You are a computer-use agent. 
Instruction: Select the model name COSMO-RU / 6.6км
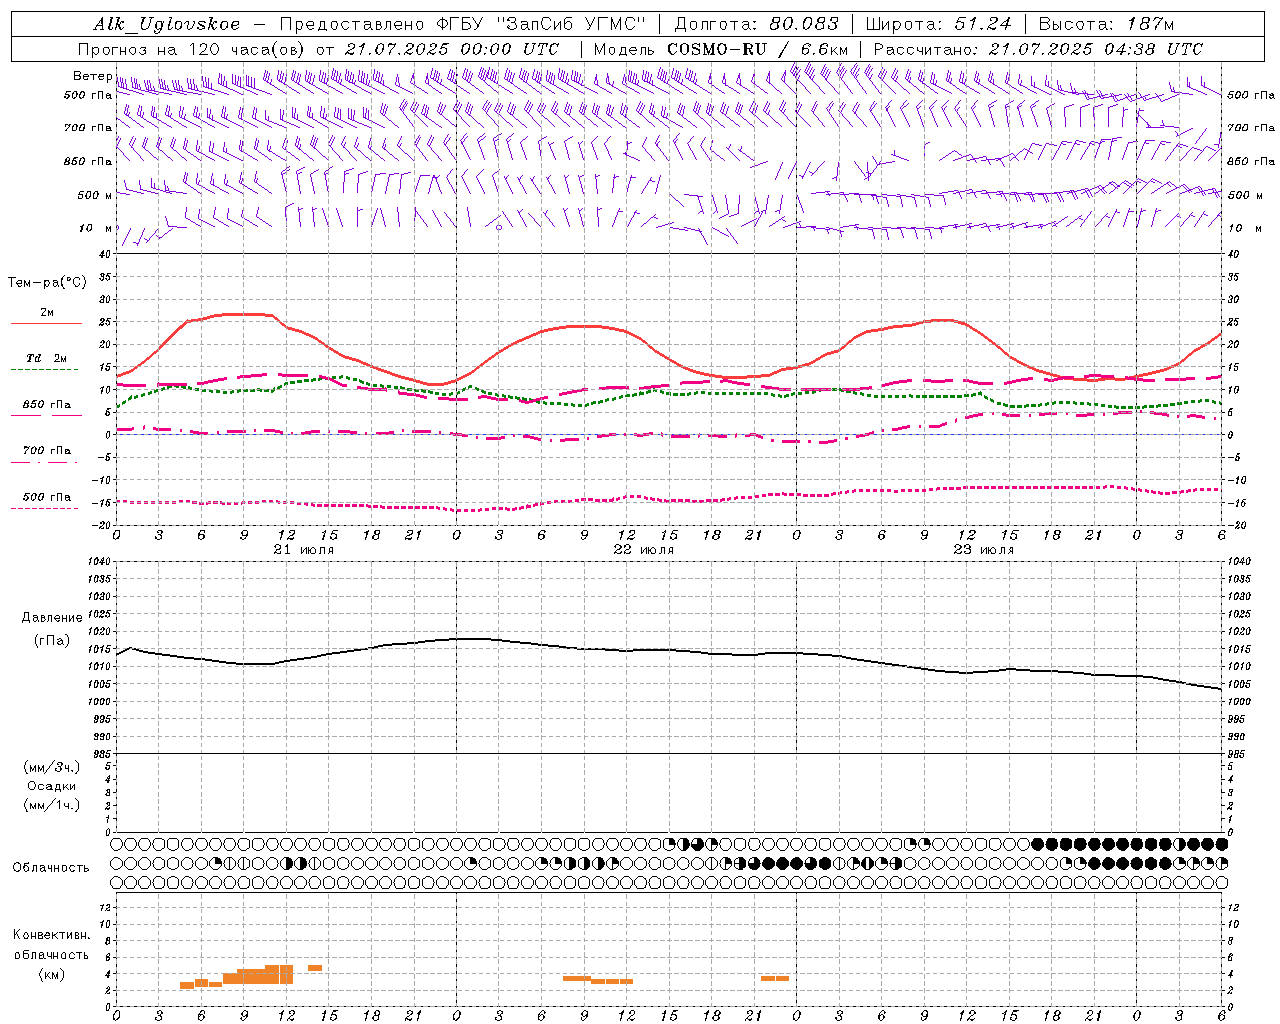(757, 49)
